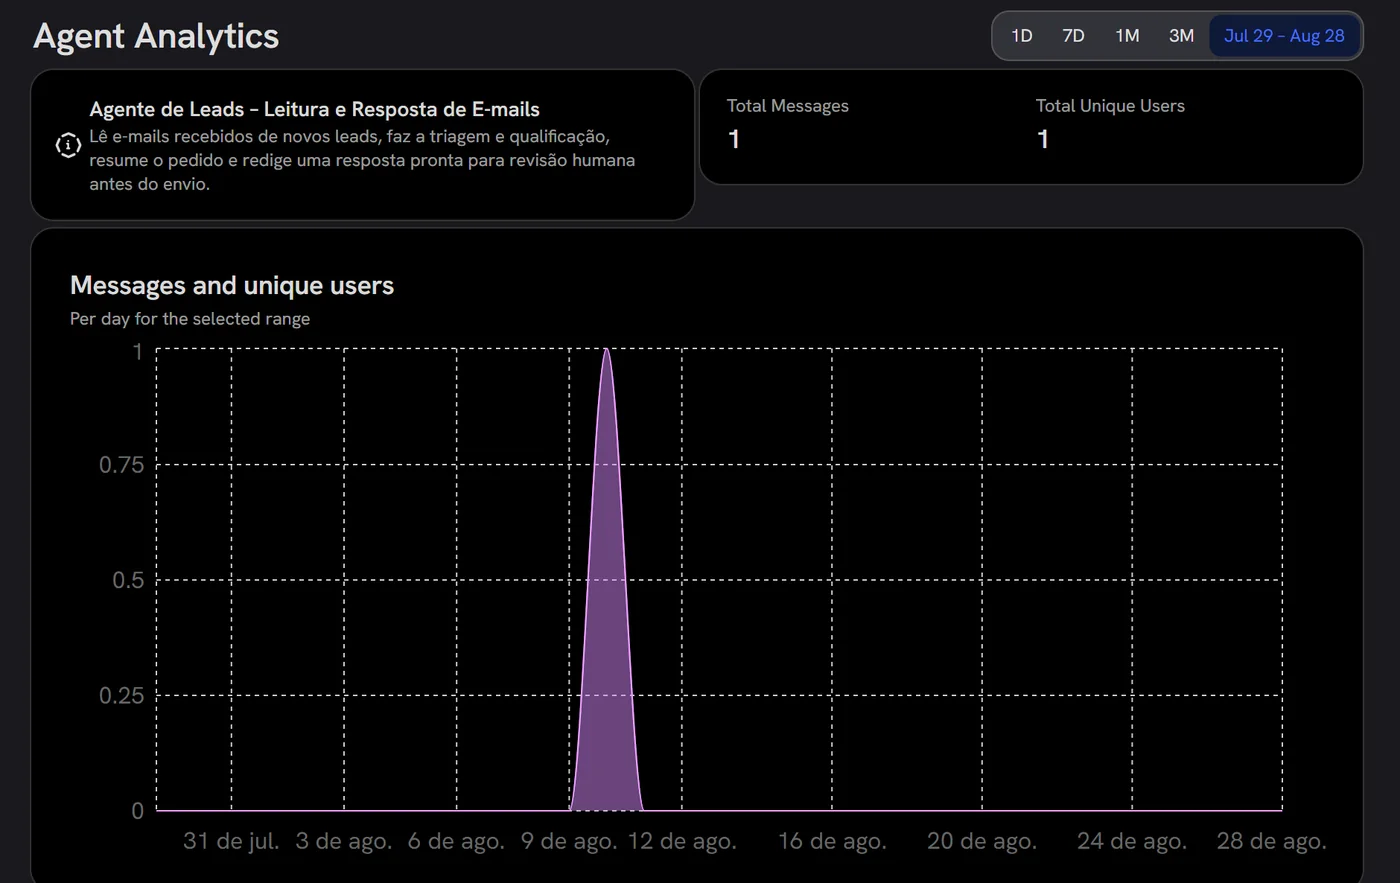Click the 16 de ago. axis label
This screenshot has height=883, width=1400.
[832, 841]
